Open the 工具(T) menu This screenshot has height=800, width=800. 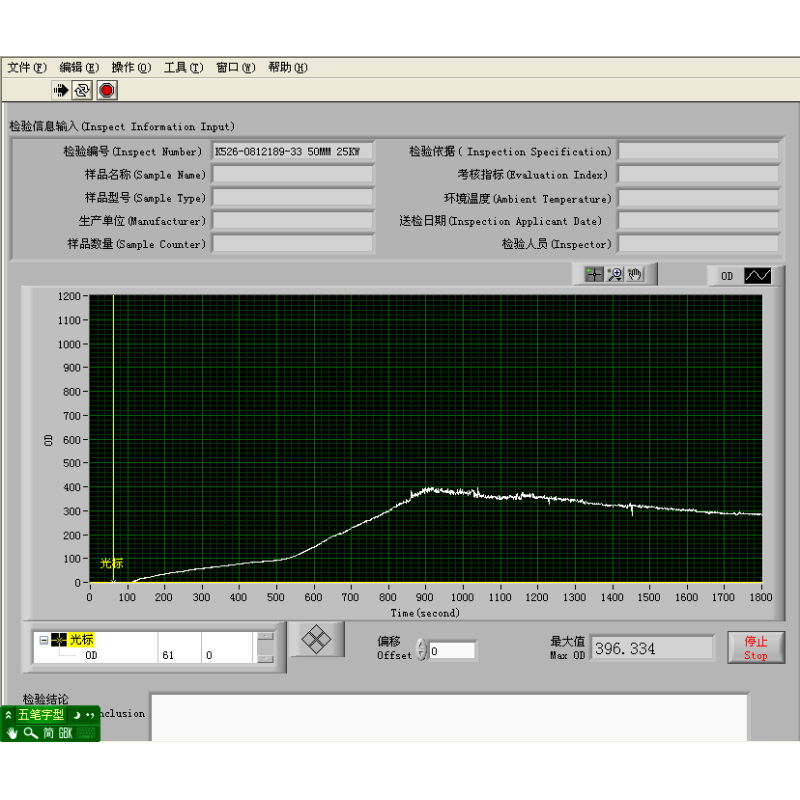click(x=184, y=67)
